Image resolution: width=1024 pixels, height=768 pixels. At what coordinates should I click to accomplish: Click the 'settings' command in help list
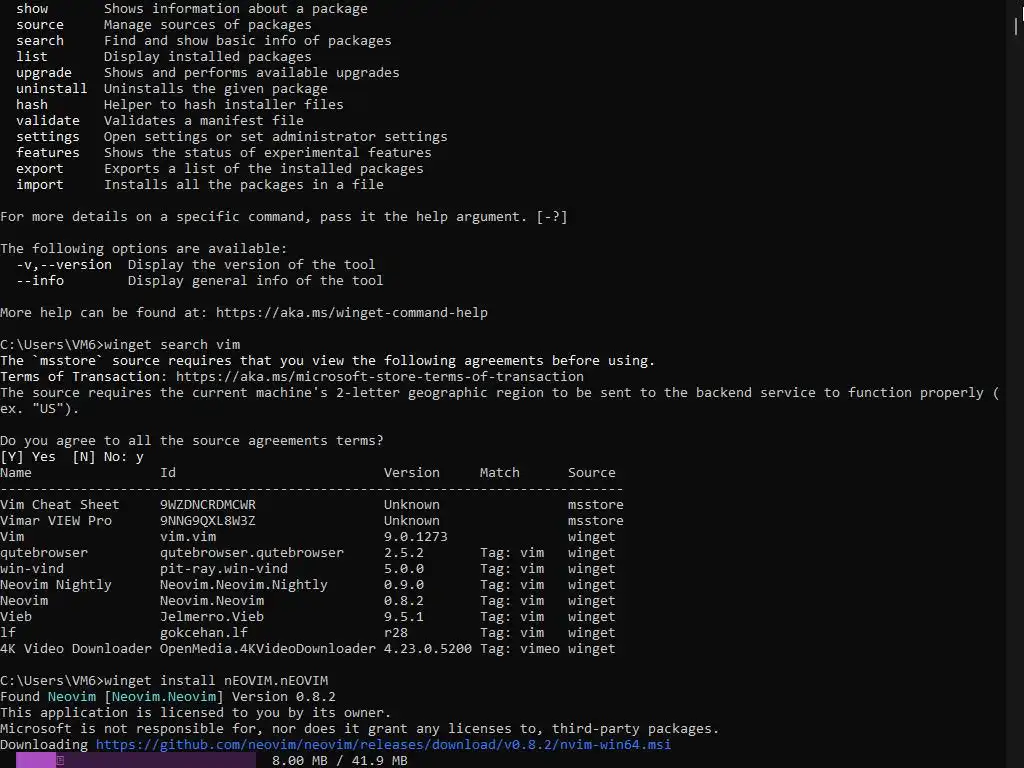coord(48,136)
